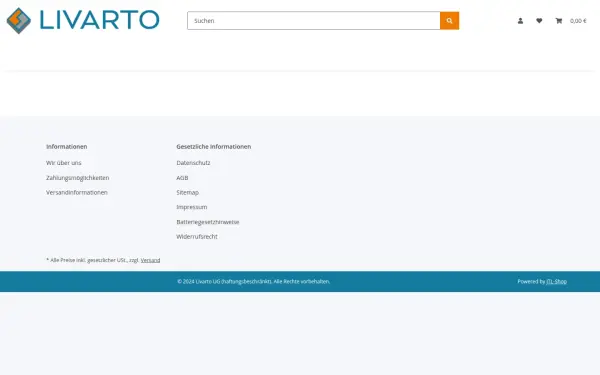Click the Suchen search input field

(x=313, y=21)
